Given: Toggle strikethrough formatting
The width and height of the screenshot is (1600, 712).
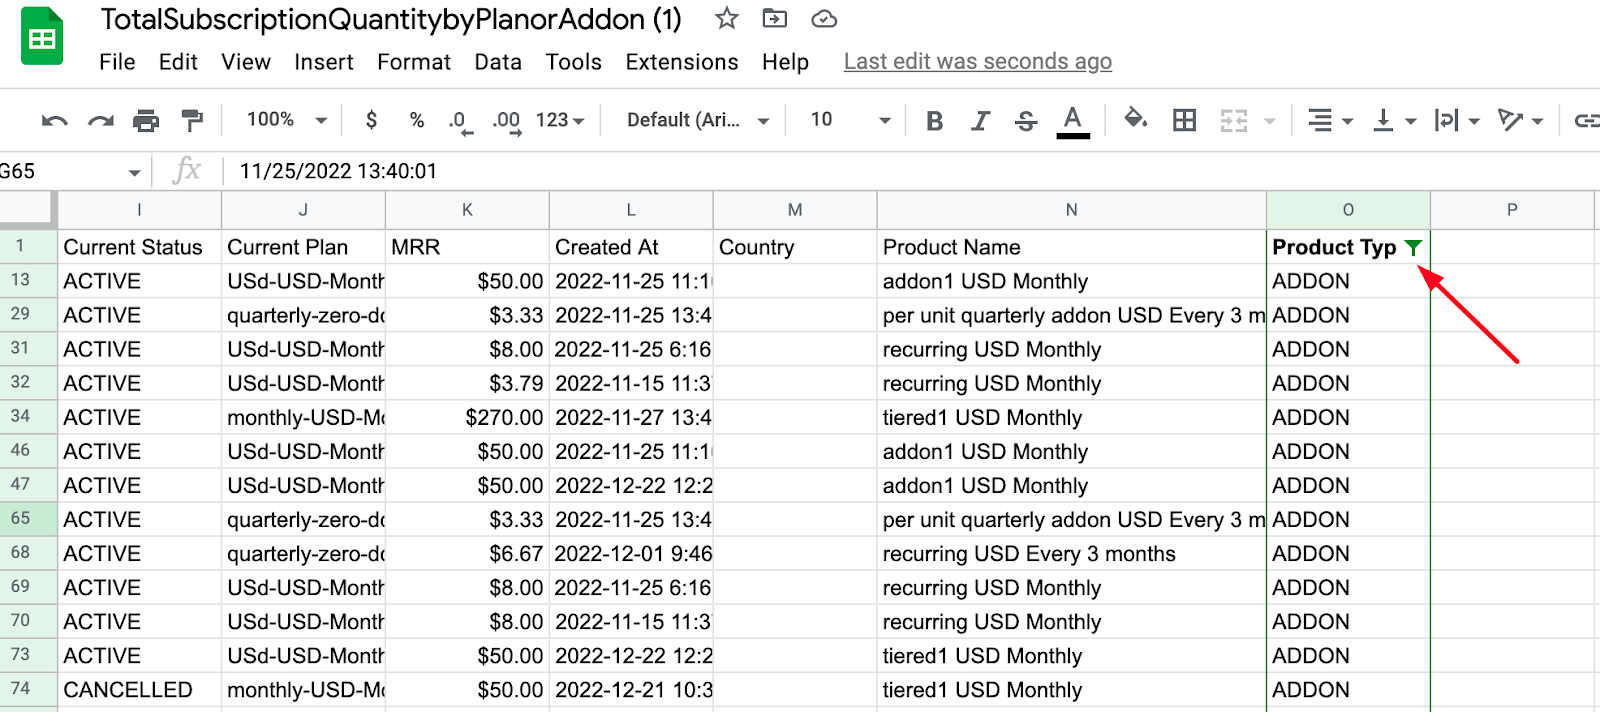Looking at the screenshot, I should (1026, 121).
